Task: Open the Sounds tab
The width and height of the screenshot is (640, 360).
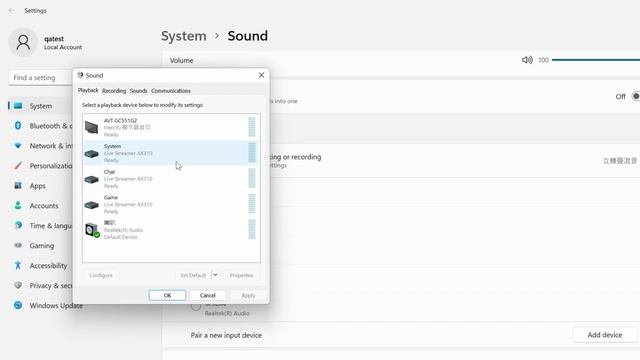Action: coord(138,91)
